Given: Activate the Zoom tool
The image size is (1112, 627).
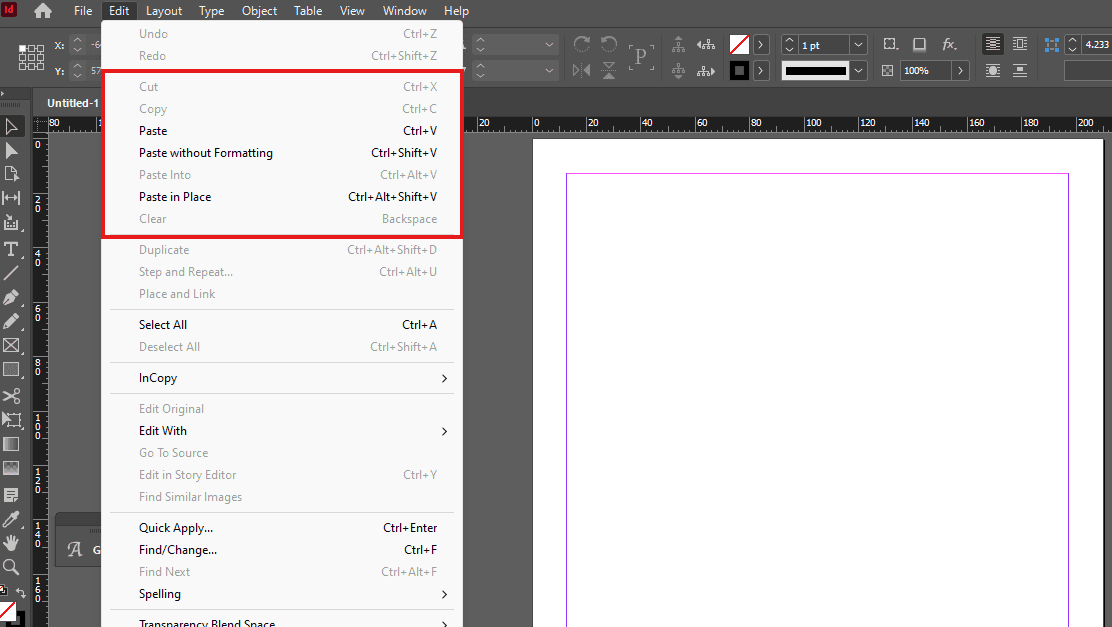Looking at the screenshot, I should click(12, 567).
